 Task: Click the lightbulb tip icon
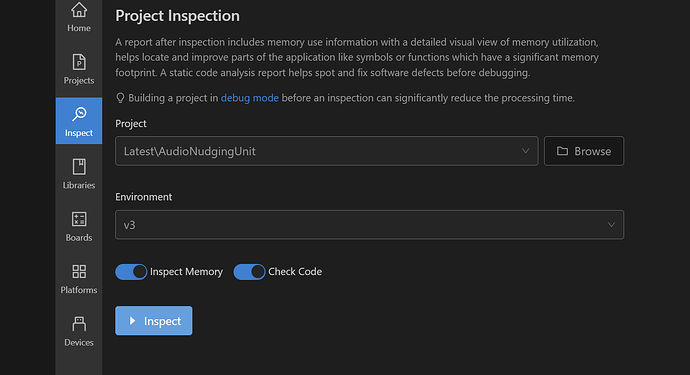(x=120, y=98)
